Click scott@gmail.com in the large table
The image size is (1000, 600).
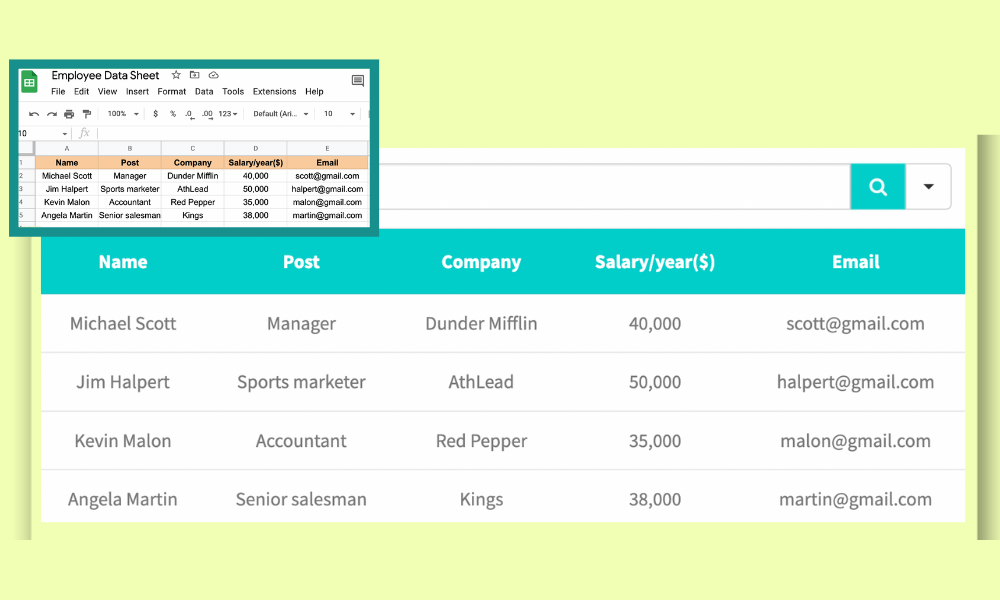[x=855, y=324]
